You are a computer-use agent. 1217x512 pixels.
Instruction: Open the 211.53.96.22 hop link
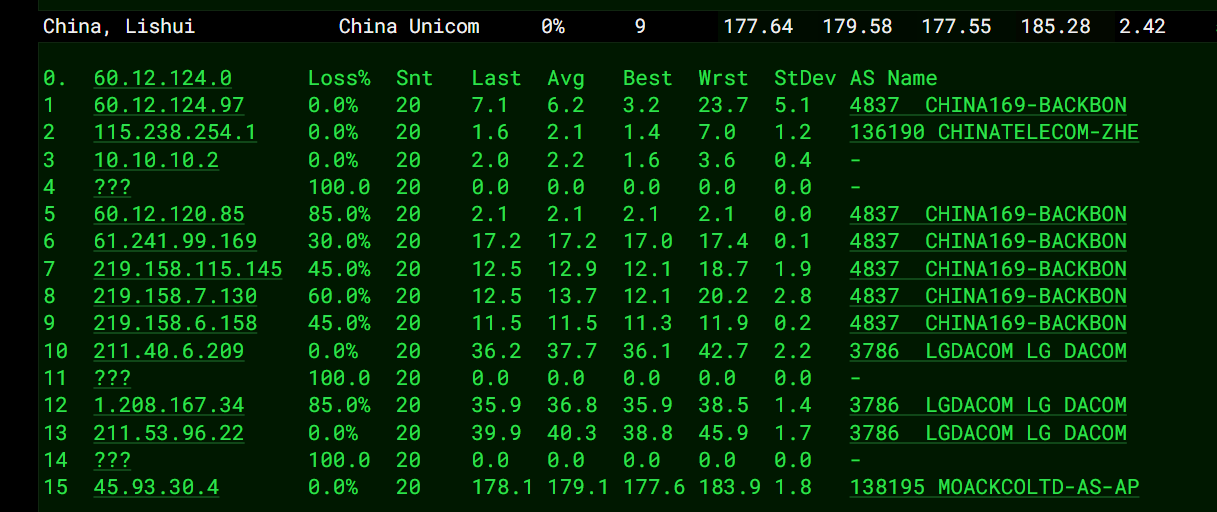[169, 433]
